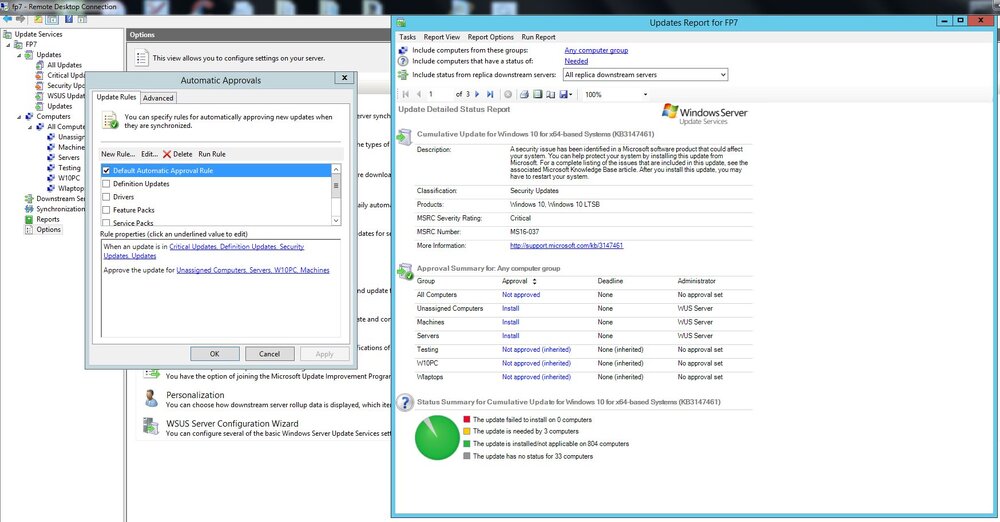
Task: Open the export save icon dropdown
Action: pos(565,94)
